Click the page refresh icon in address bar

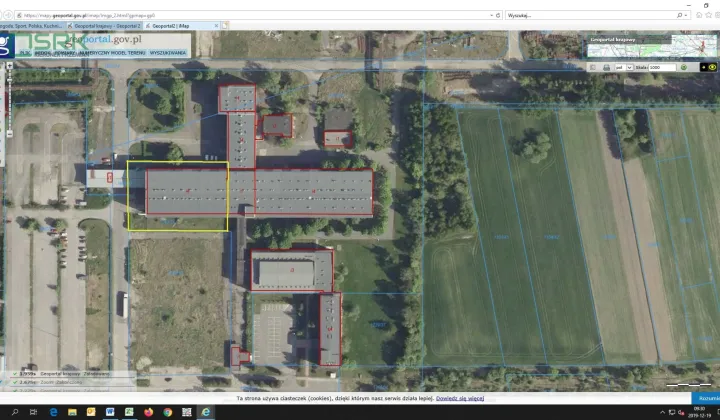[498, 15]
